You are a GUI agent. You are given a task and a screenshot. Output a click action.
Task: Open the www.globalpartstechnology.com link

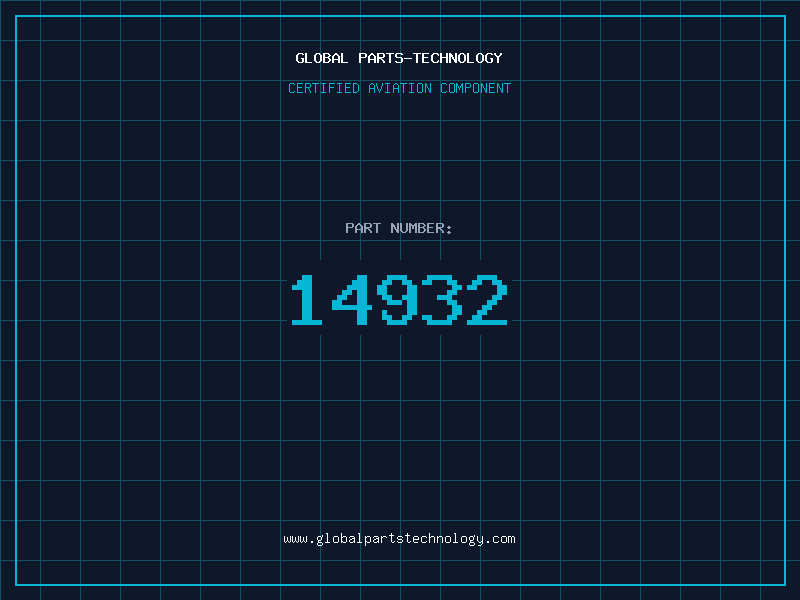pos(399,539)
